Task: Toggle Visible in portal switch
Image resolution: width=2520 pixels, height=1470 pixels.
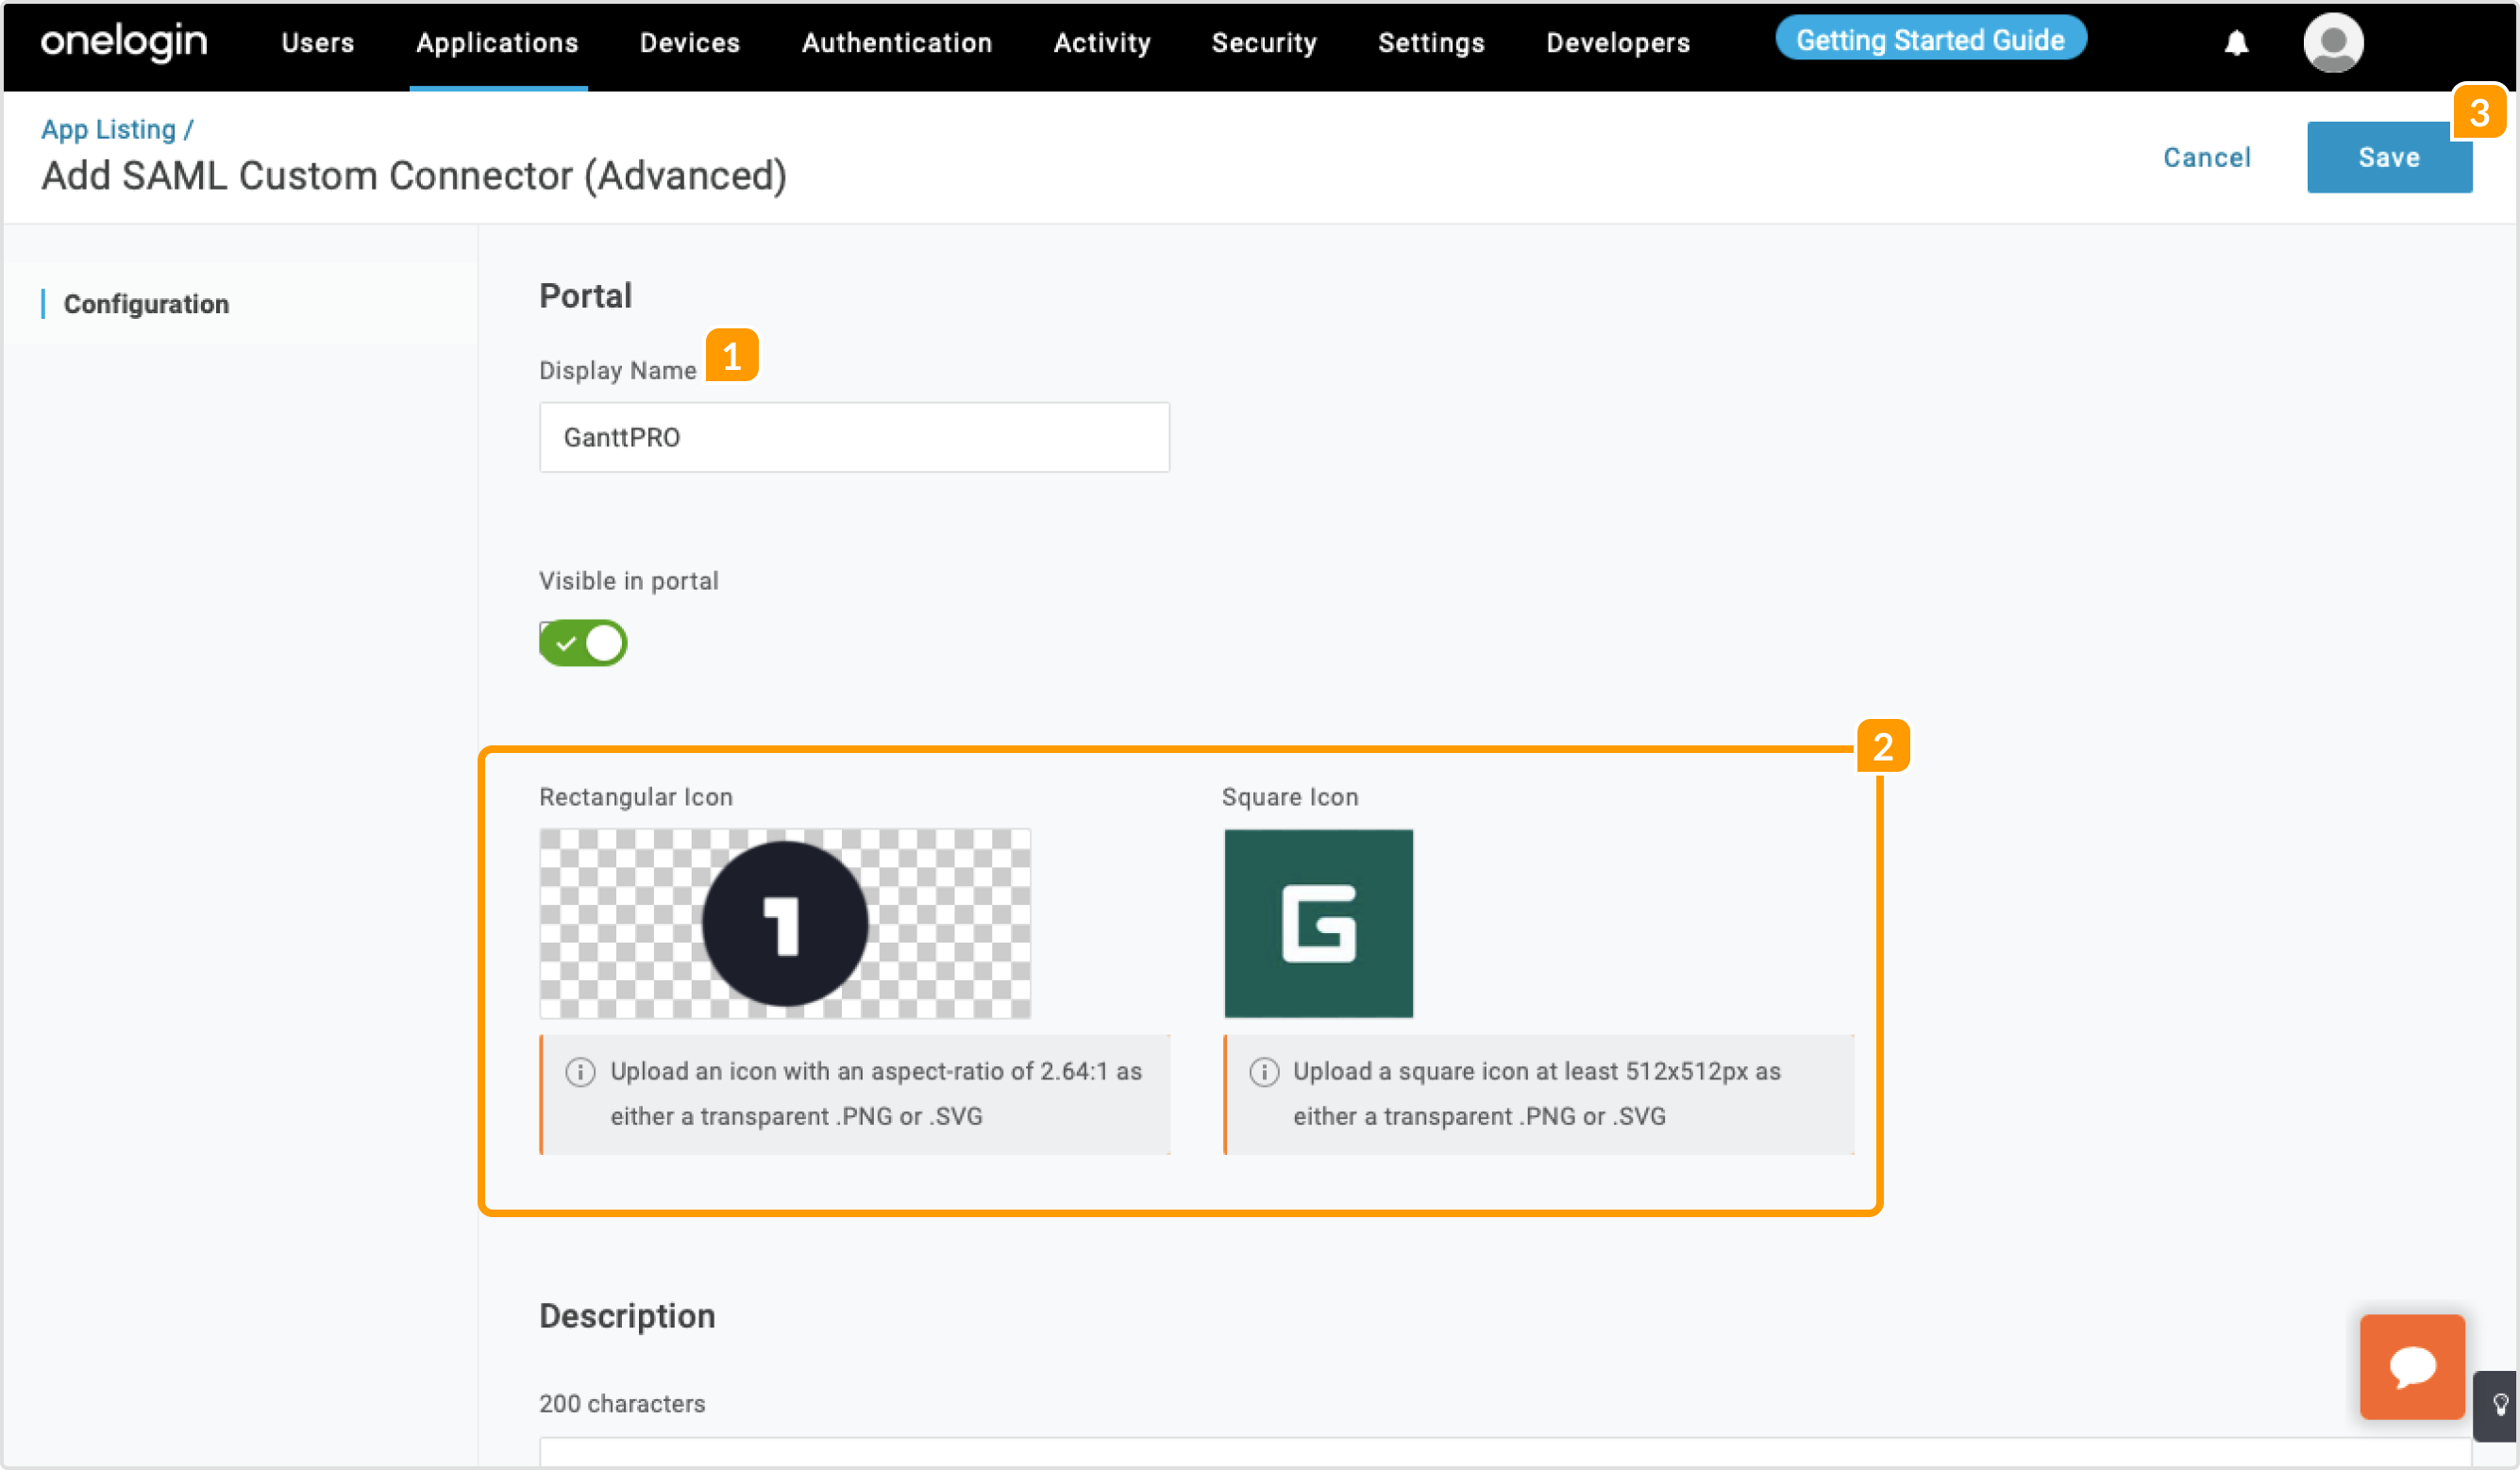Action: coord(583,643)
